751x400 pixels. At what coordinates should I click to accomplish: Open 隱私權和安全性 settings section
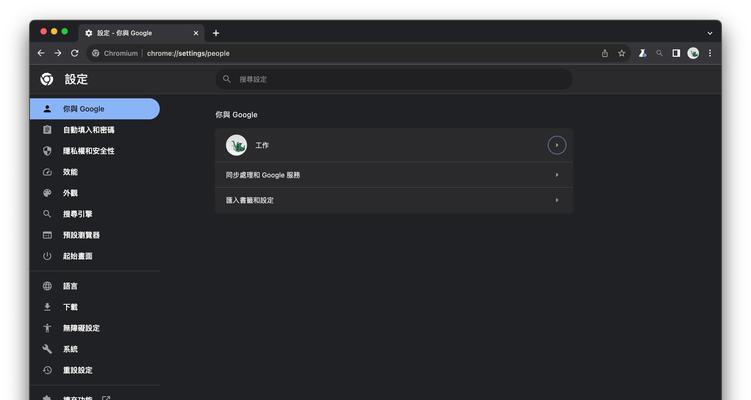click(x=95, y=151)
